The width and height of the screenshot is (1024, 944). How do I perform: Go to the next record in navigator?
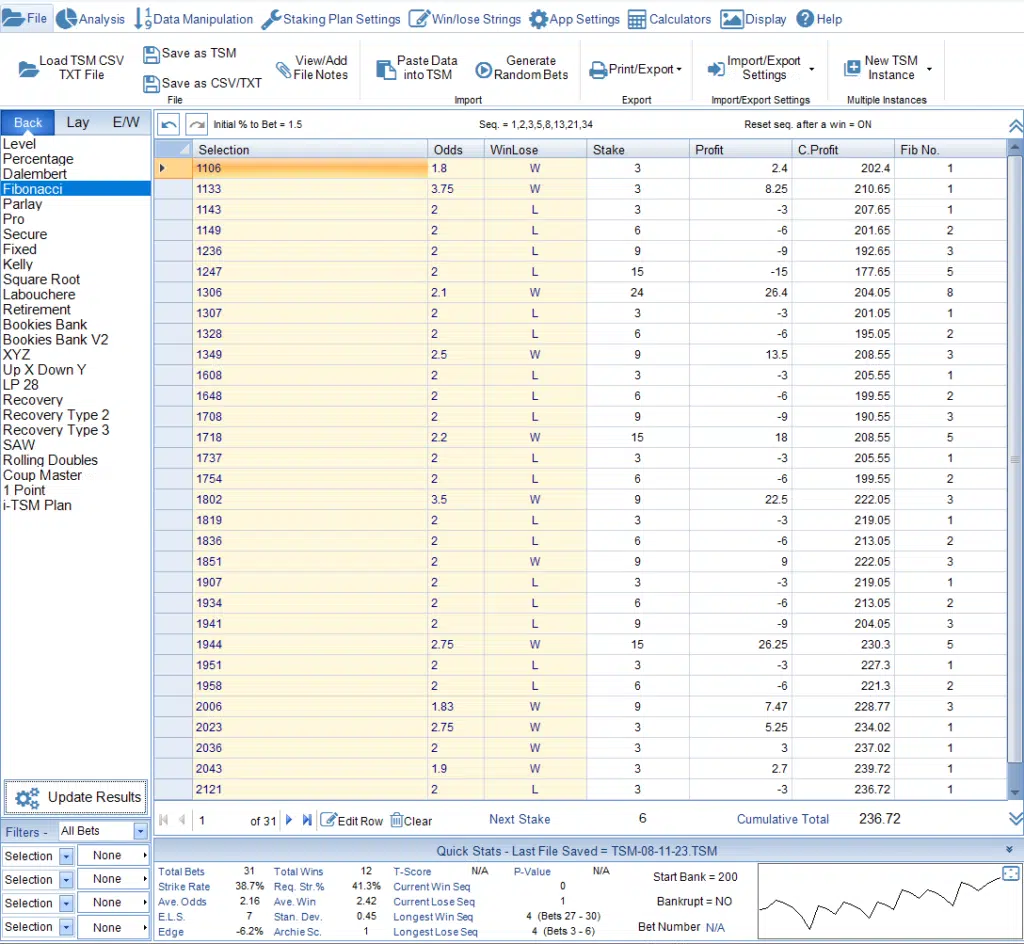click(x=289, y=820)
